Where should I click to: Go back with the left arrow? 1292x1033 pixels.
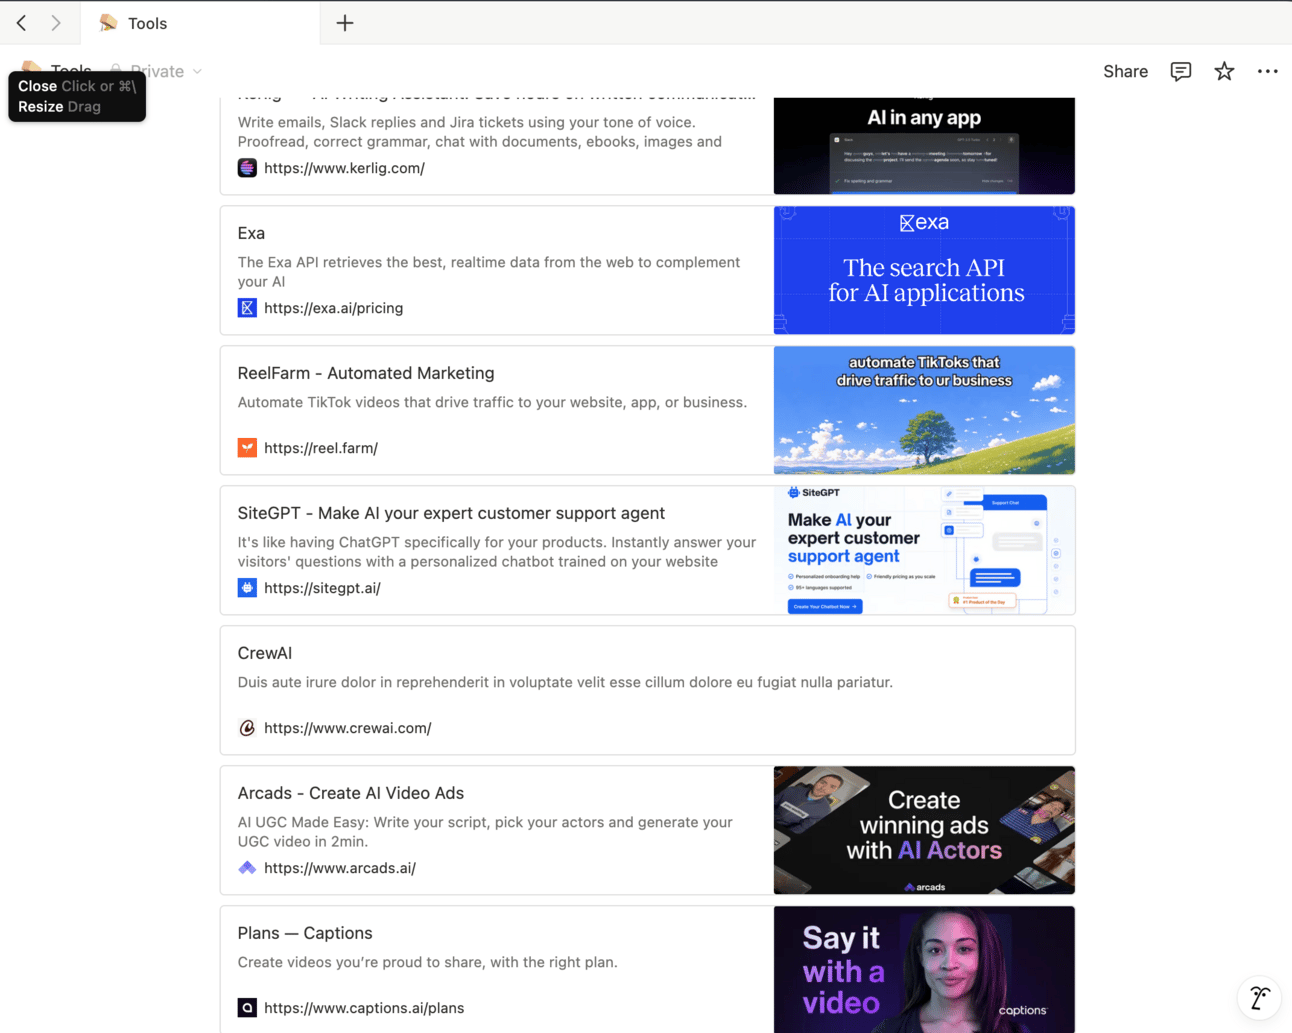coord(21,22)
